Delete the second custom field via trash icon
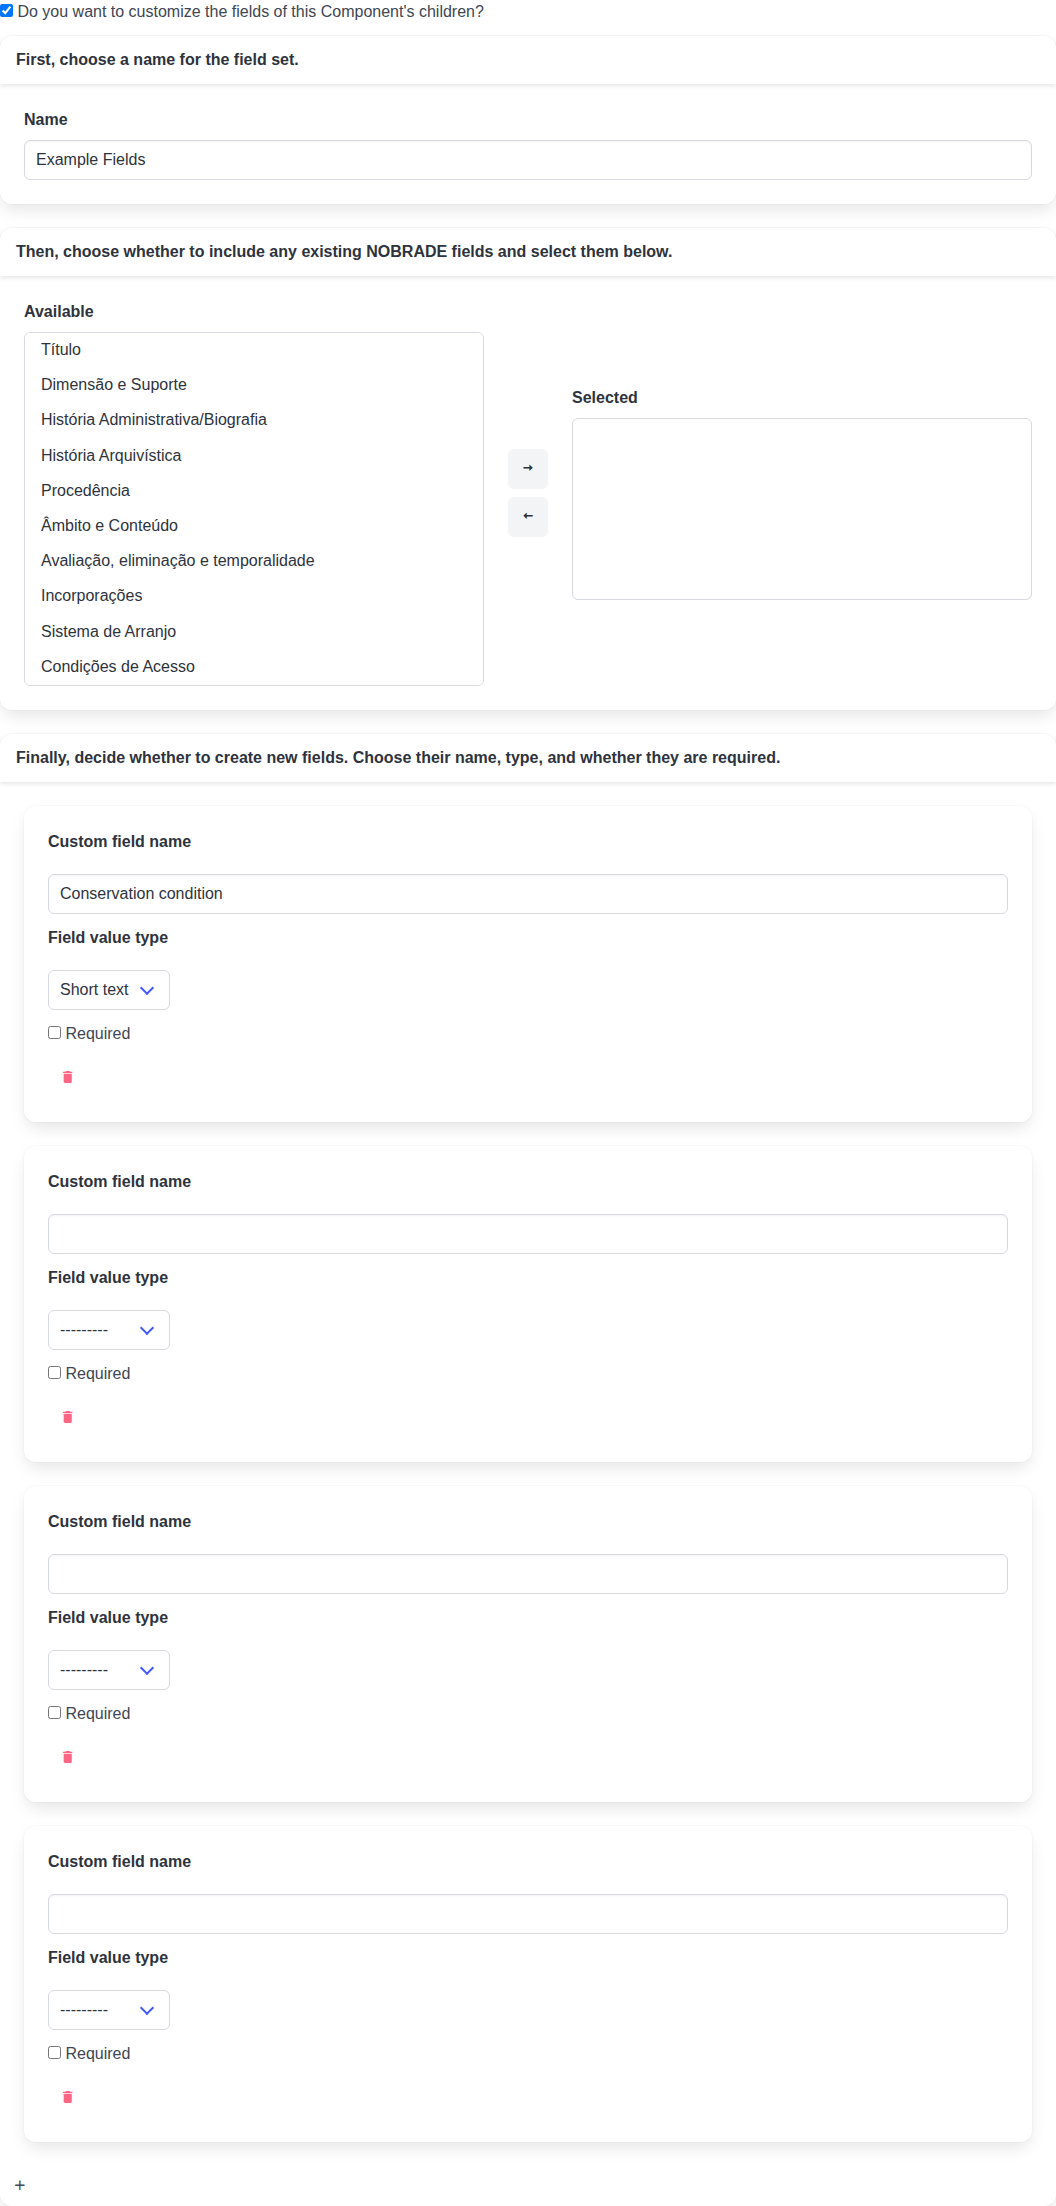This screenshot has height=2206, width=1056. point(68,1417)
